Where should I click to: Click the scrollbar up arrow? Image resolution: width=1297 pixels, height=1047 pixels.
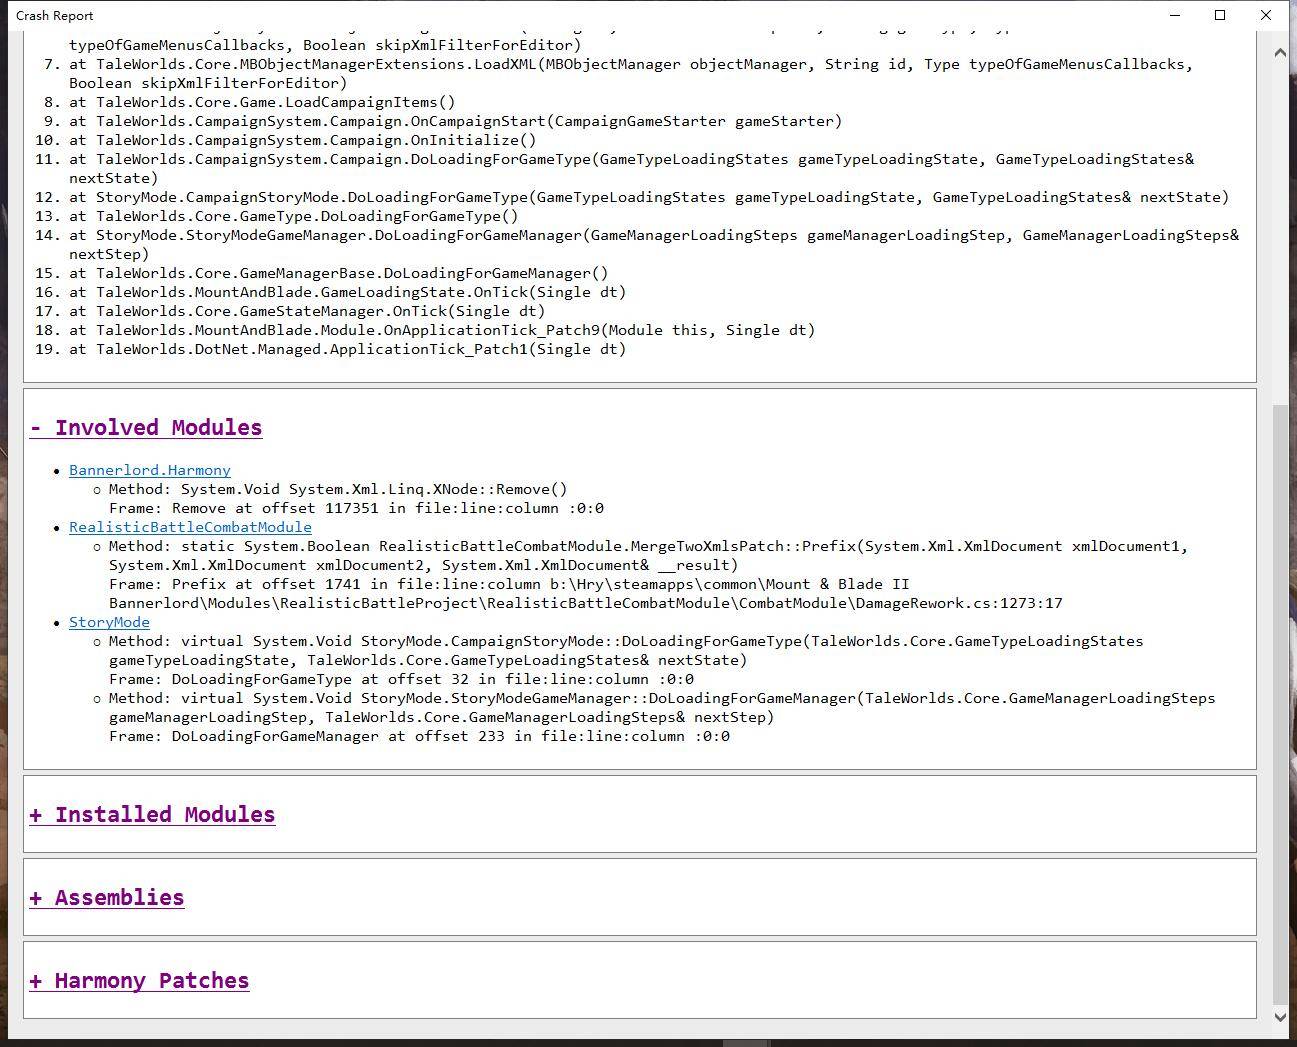tap(1280, 52)
